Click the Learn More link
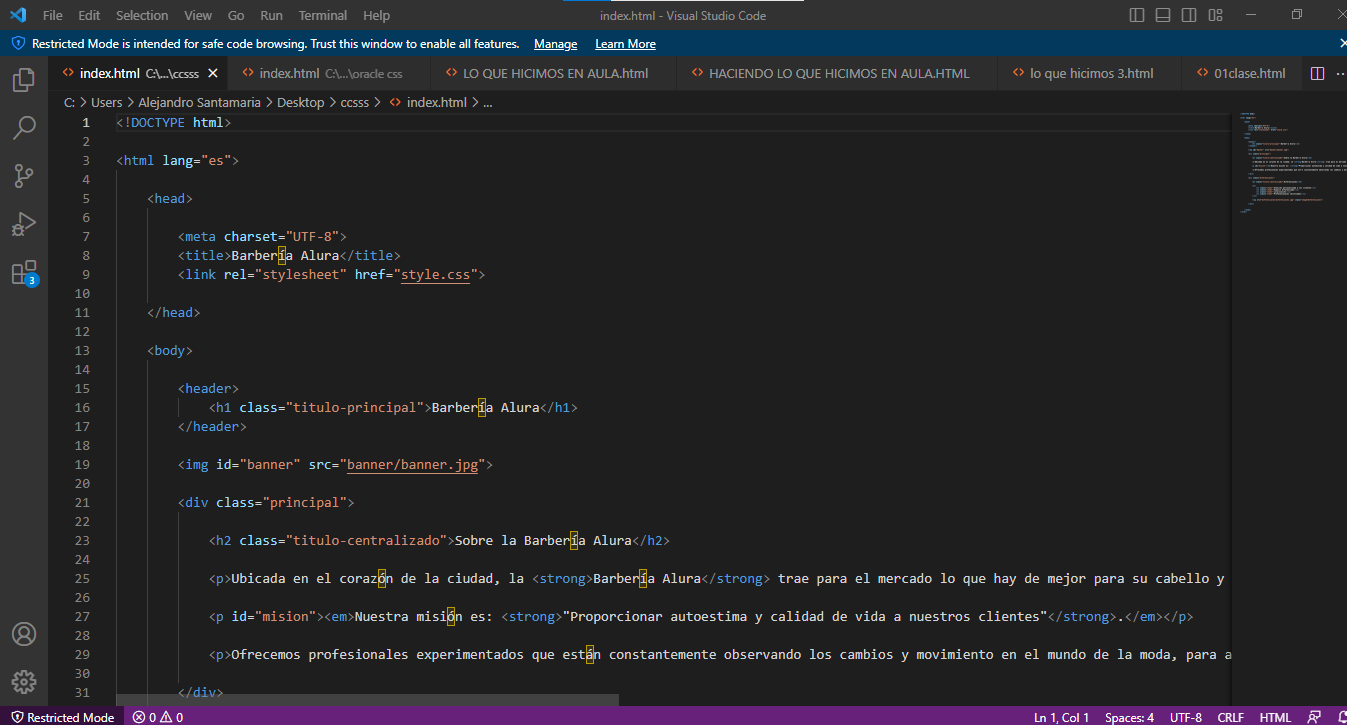 tap(625, 44)
